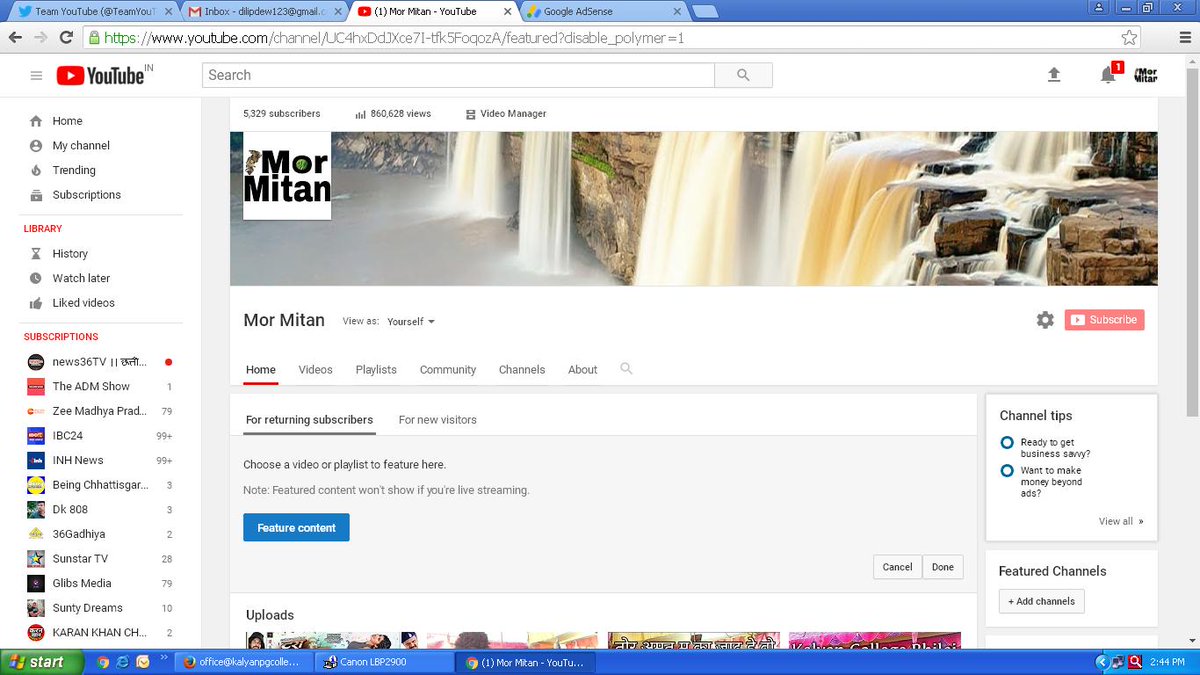Expand View all channel tips
The width and height of the screenshot is (1200, 675).
pos(1121,521)
